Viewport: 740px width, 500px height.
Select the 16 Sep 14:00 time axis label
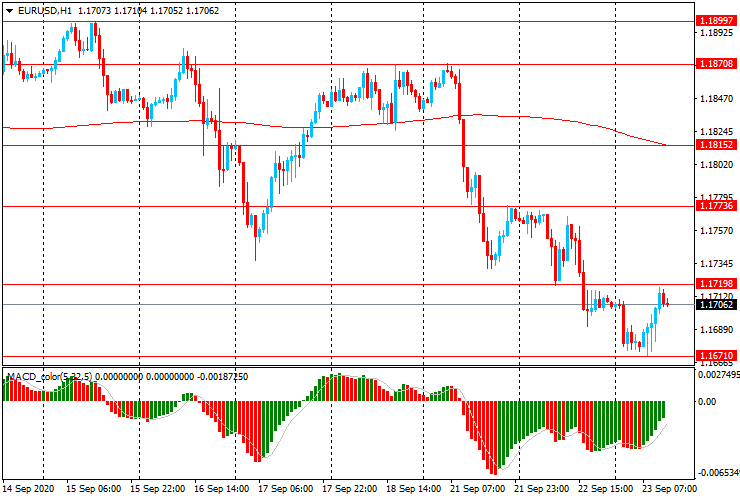[x=221, y=489]
